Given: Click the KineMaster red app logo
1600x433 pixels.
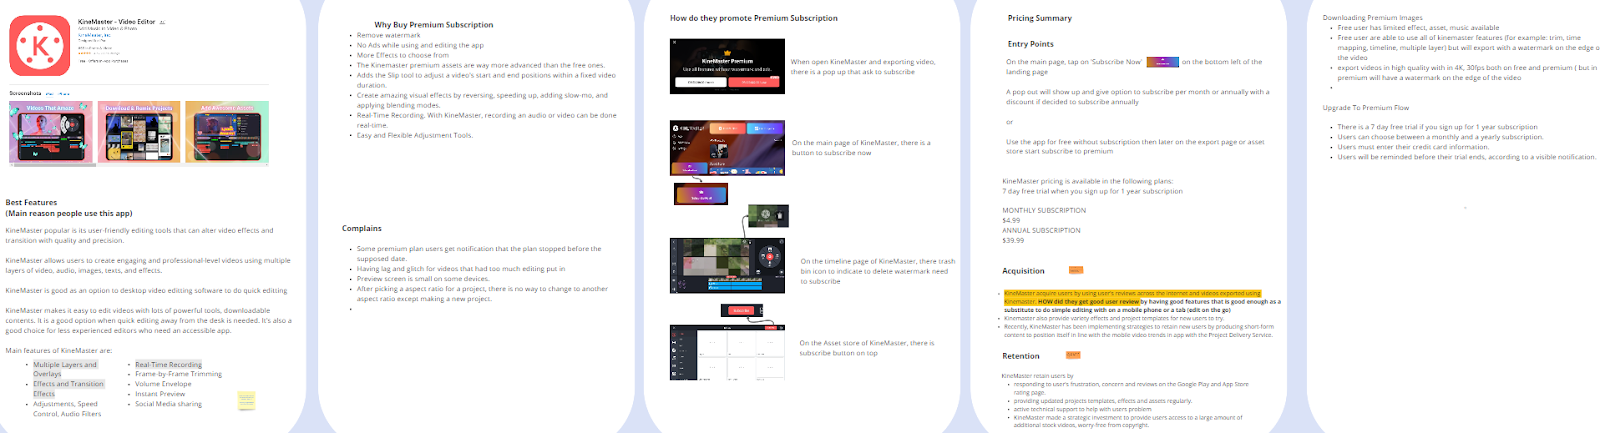Looking at the screenshot, I should [40, 46].
